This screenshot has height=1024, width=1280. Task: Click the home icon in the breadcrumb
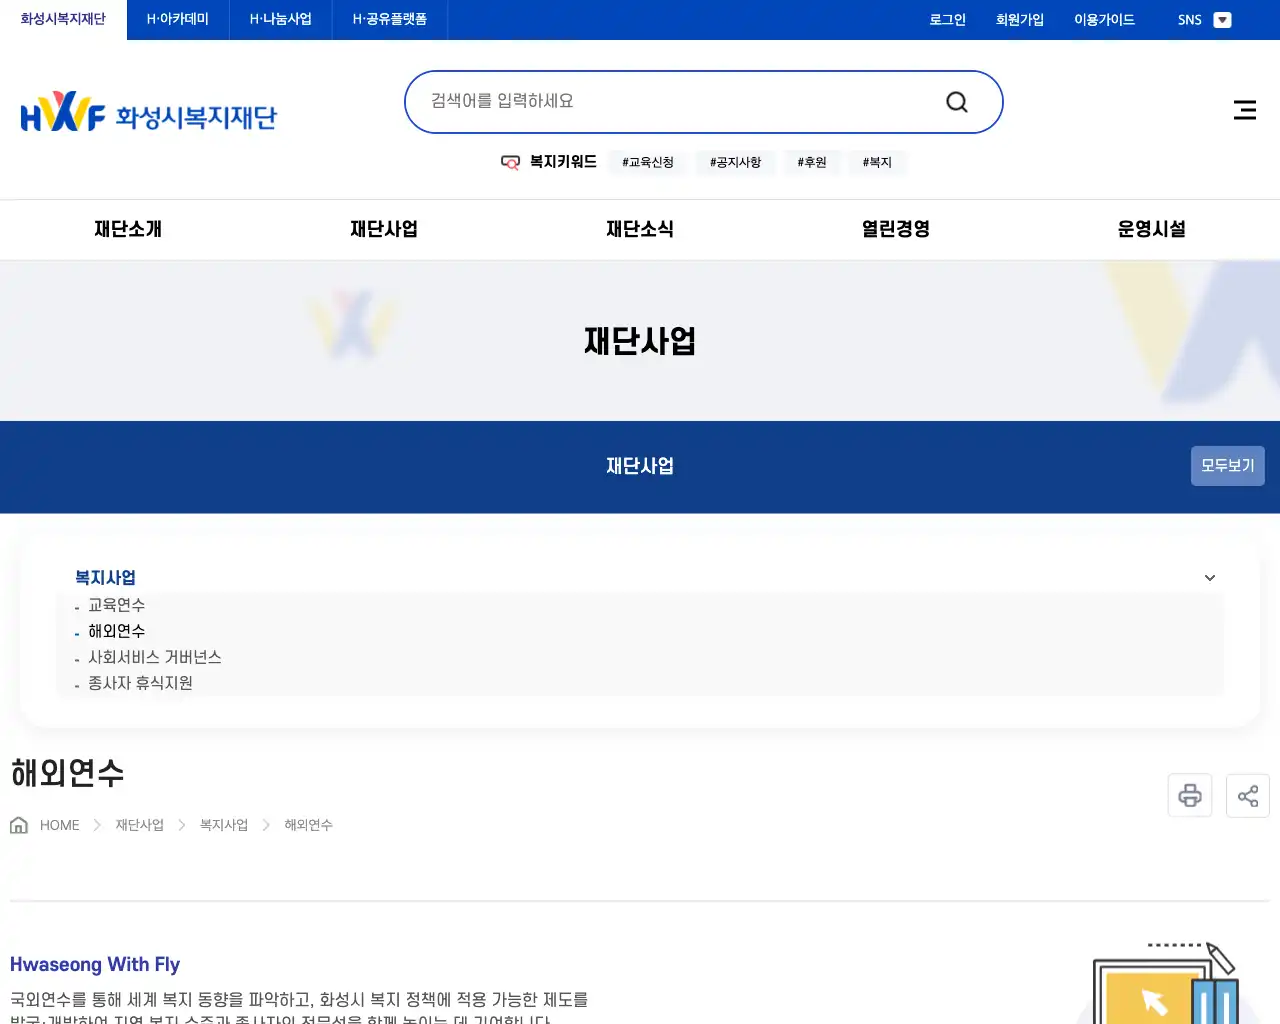pos(18,824)
